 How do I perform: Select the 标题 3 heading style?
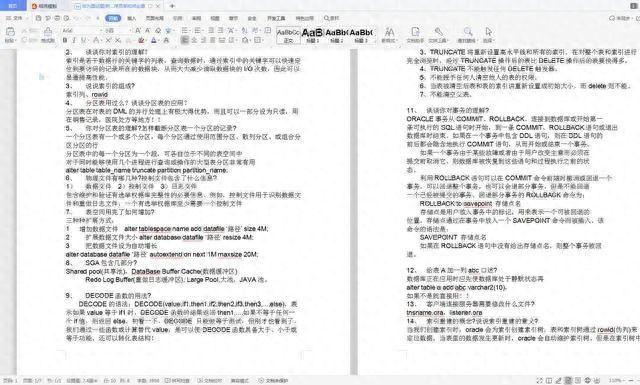point(361,36)
